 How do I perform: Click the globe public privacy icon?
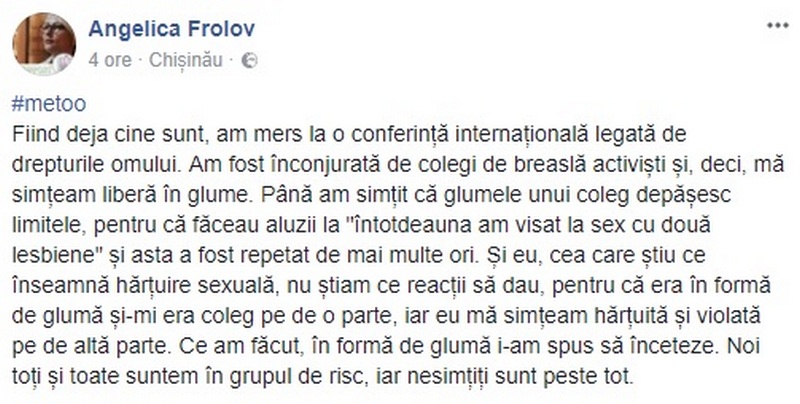tap(249, 61)
